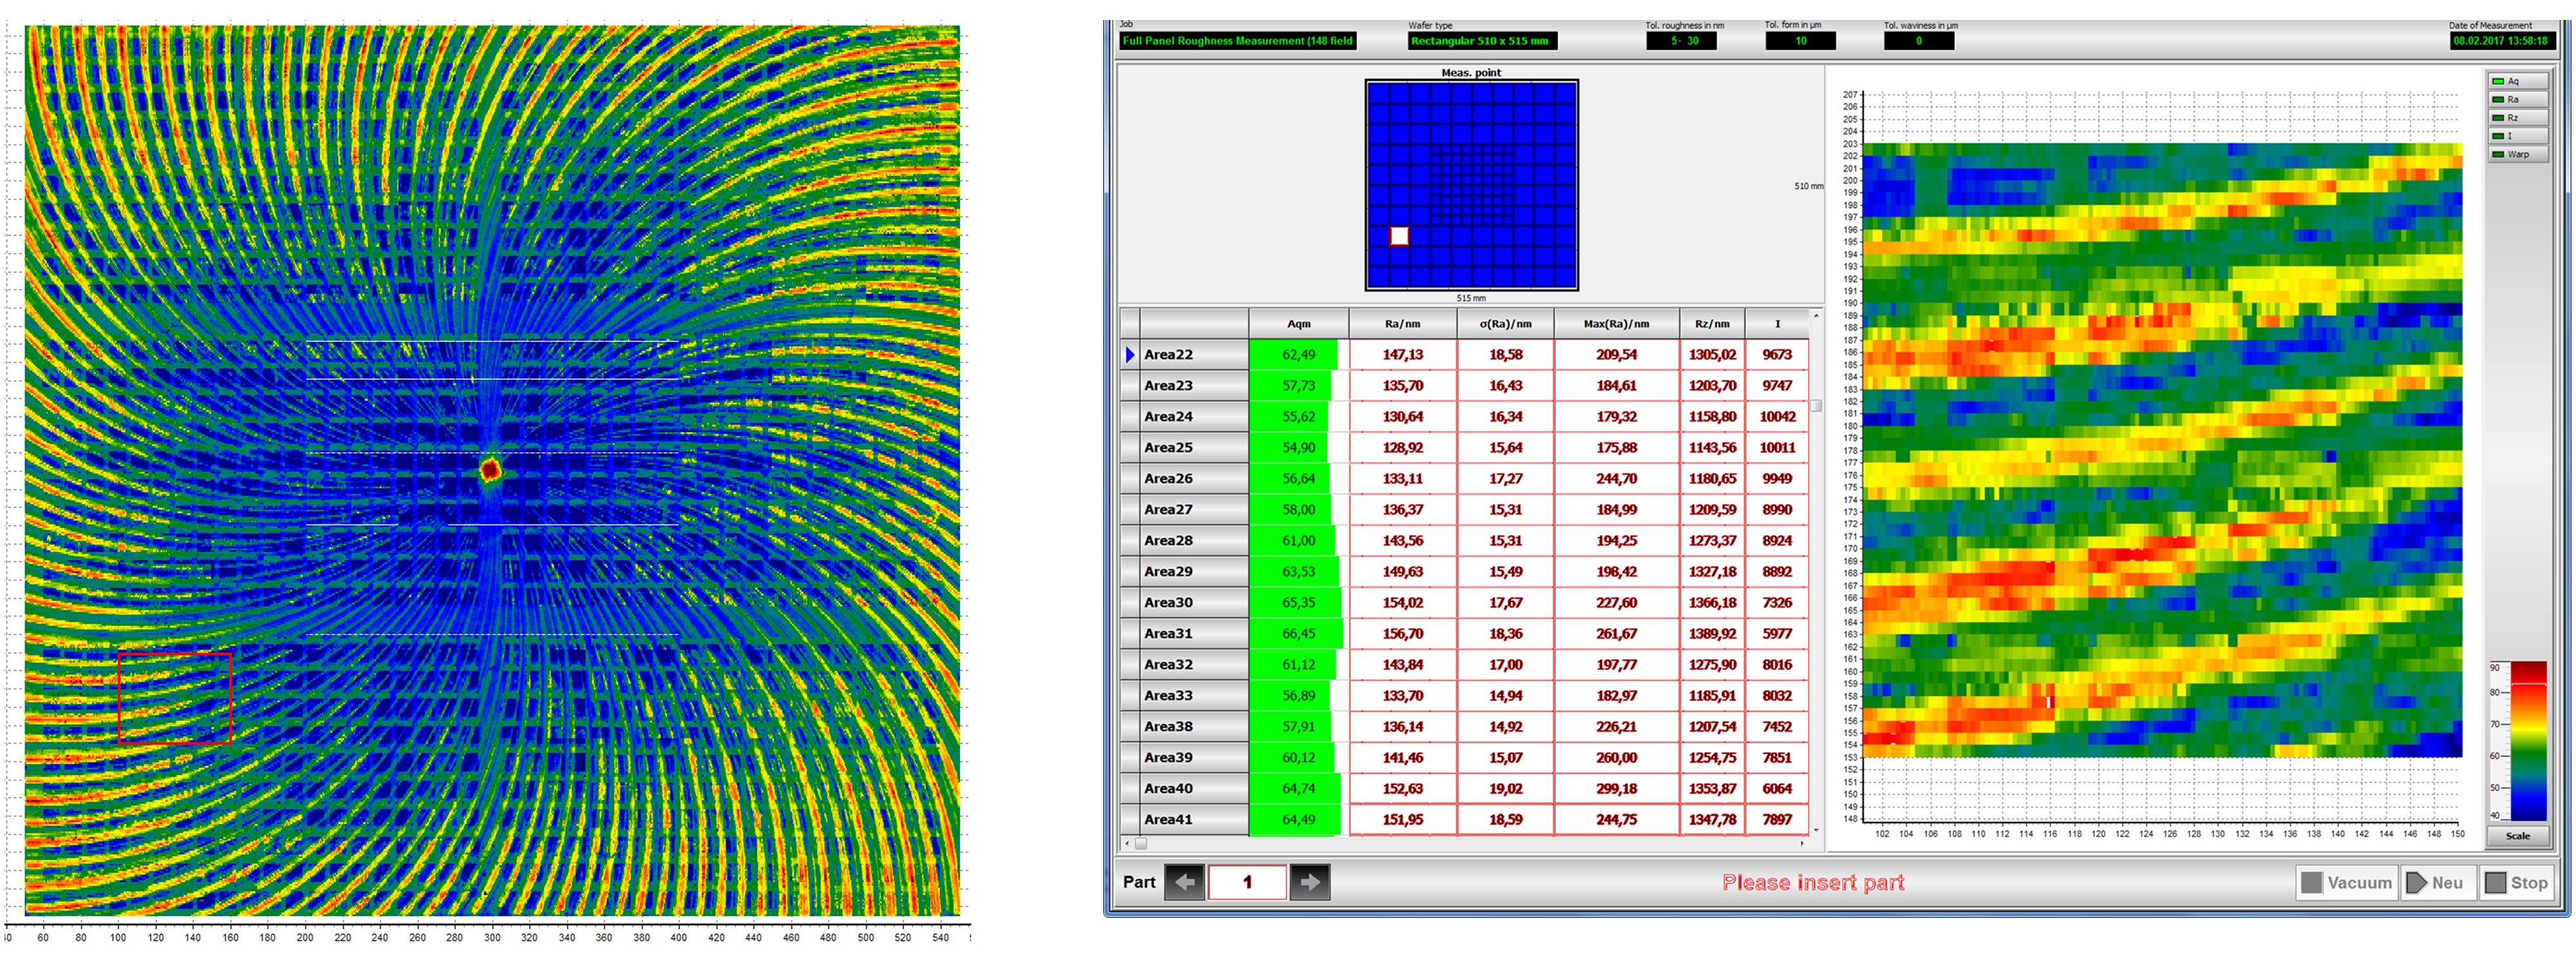Click the red center spot on the panel map
This screenshot has height=972, width=2576.
490,469
